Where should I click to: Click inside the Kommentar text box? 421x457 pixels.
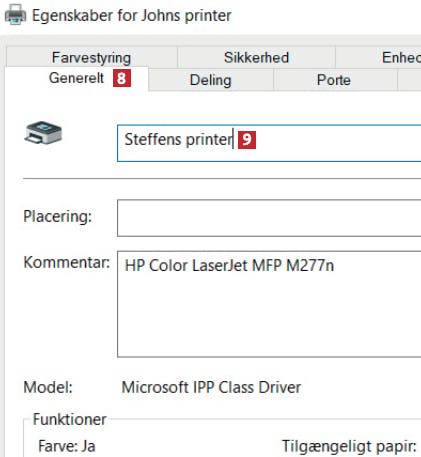click(269, 304)
